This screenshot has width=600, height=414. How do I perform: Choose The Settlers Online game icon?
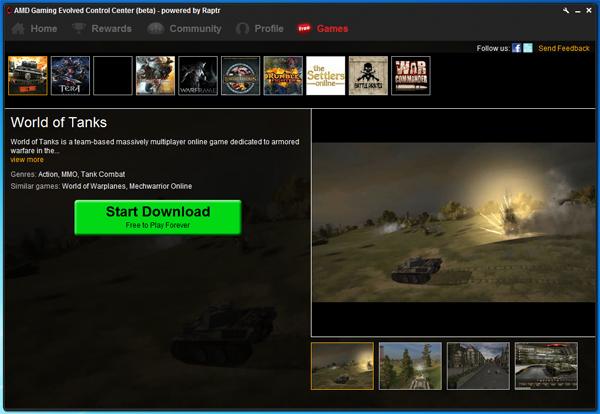pos(325,76)
